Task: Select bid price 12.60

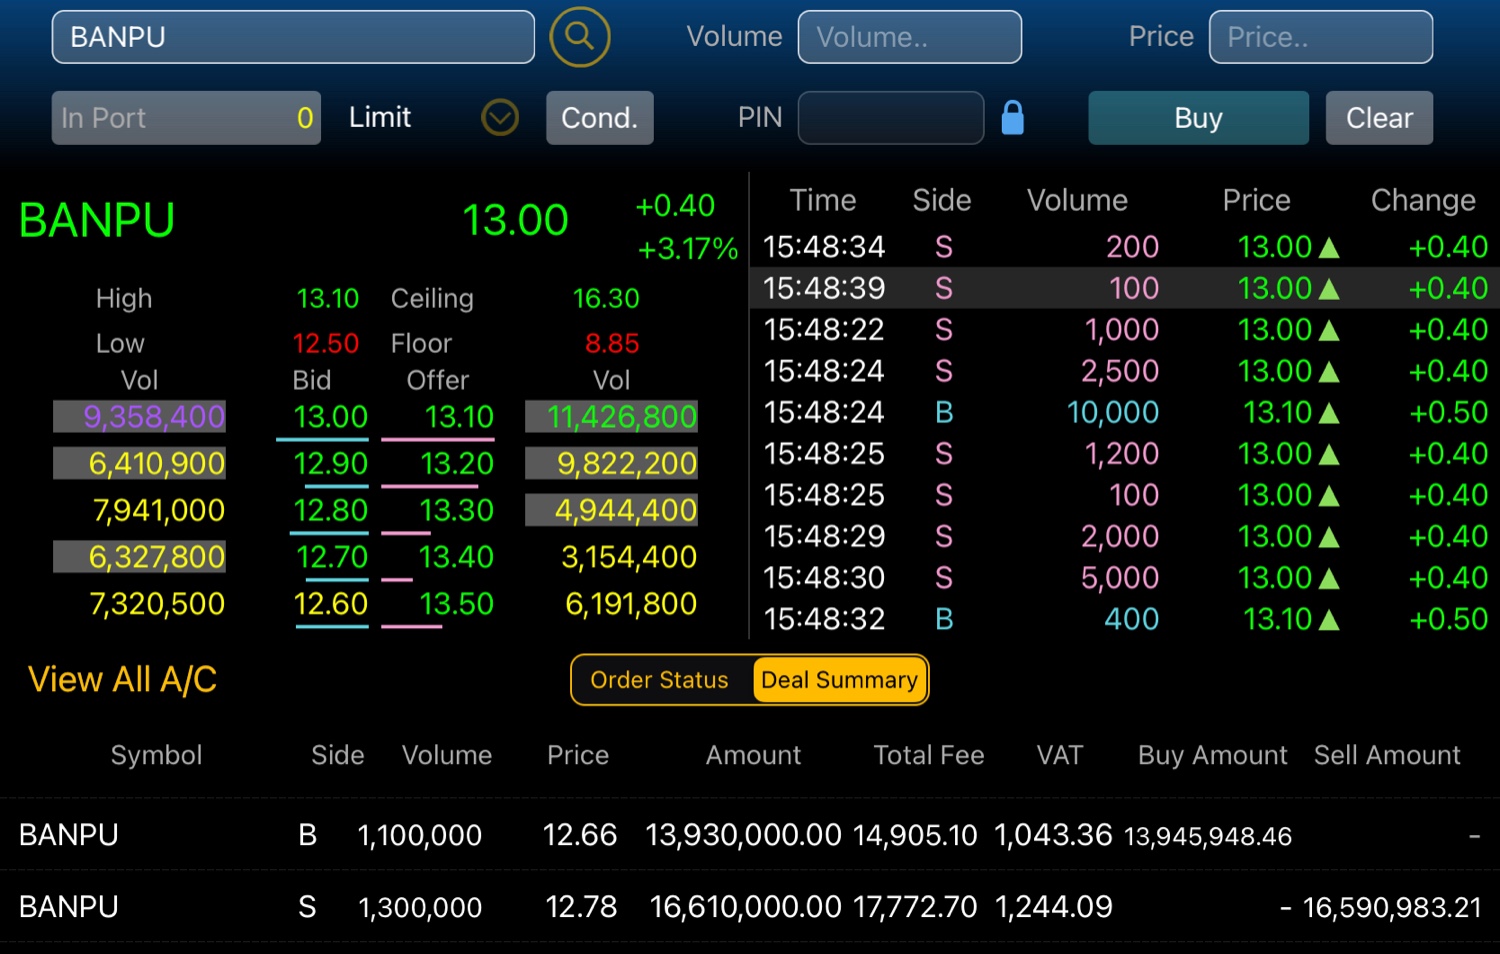Action: point(331,604)
